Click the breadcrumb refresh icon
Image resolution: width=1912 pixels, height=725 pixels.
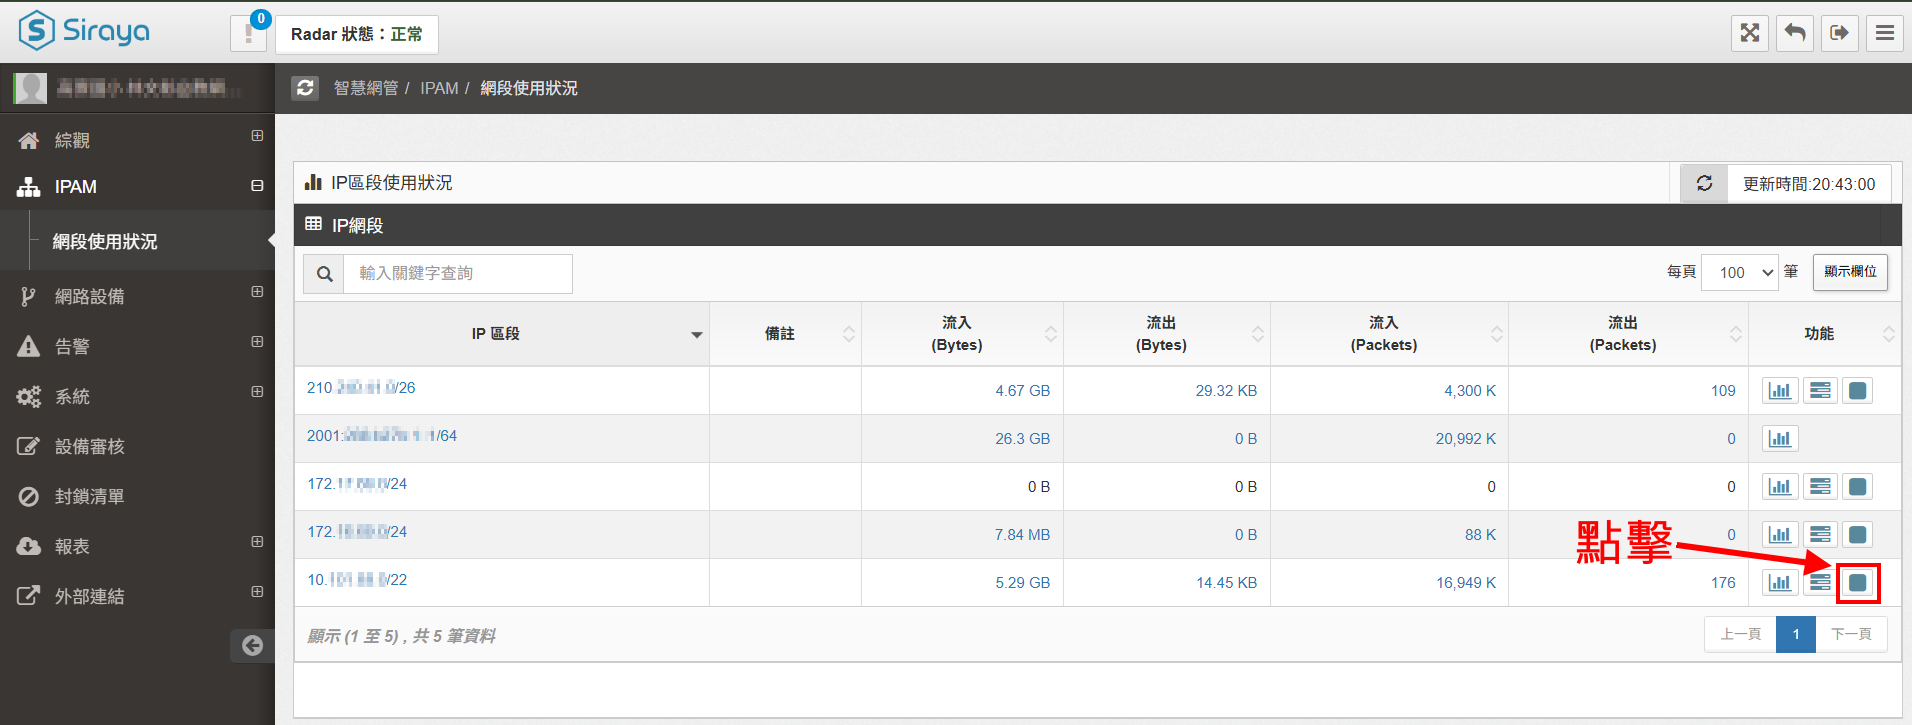tap(305, 88)
